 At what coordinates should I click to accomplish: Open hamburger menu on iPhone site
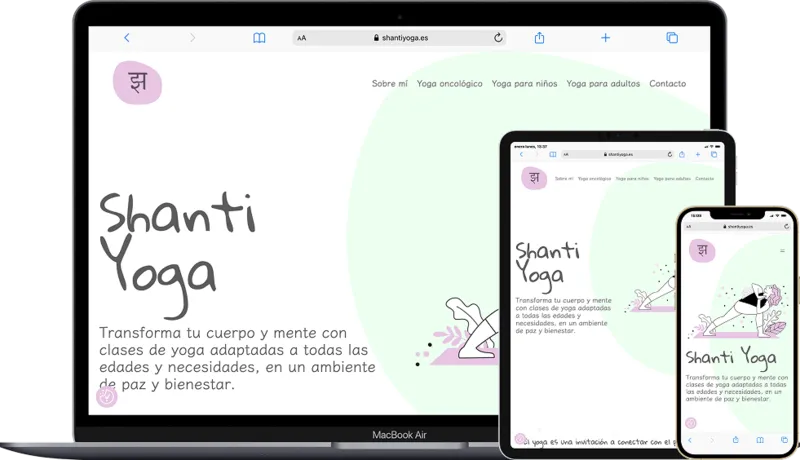click(x=782, y=250)
